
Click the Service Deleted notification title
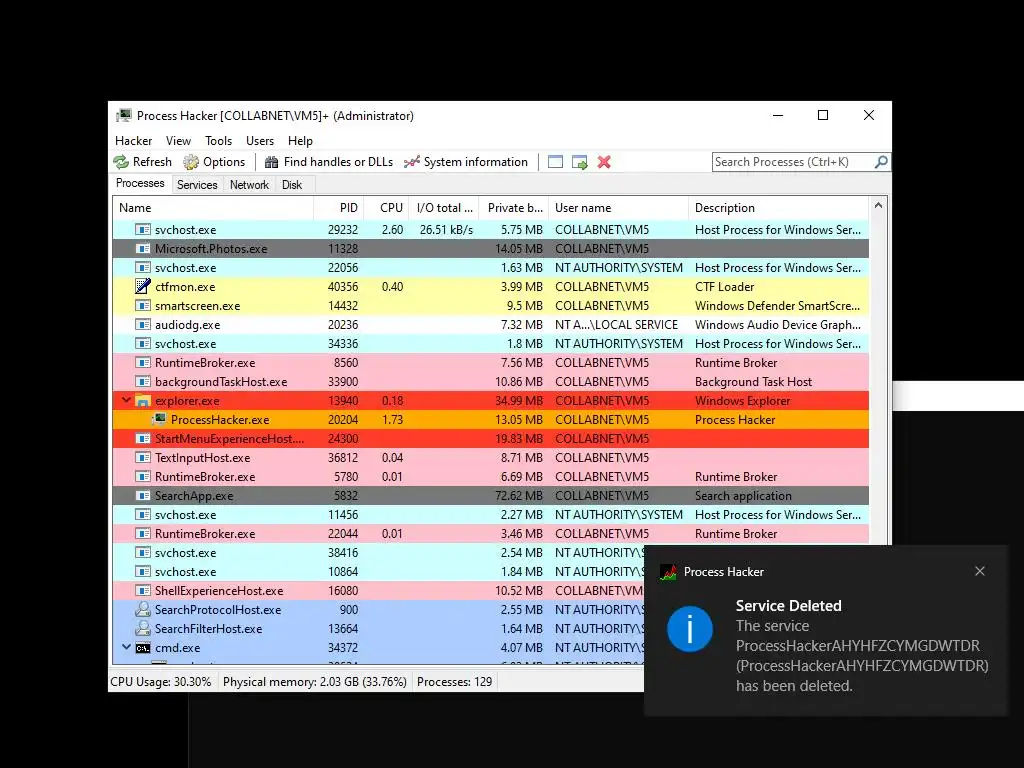pyautogui.click(x=788, y=605)
